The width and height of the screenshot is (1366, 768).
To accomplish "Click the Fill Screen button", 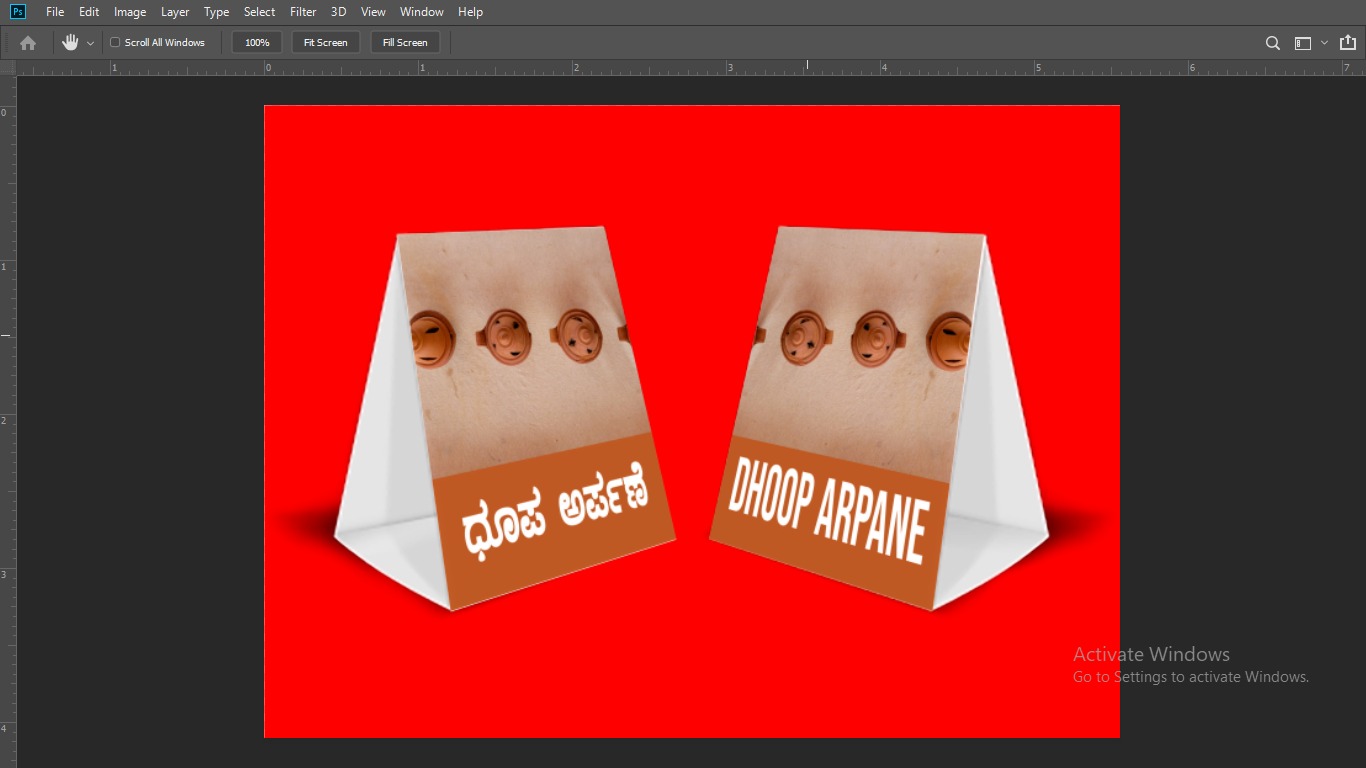I will tap(405, 43).
